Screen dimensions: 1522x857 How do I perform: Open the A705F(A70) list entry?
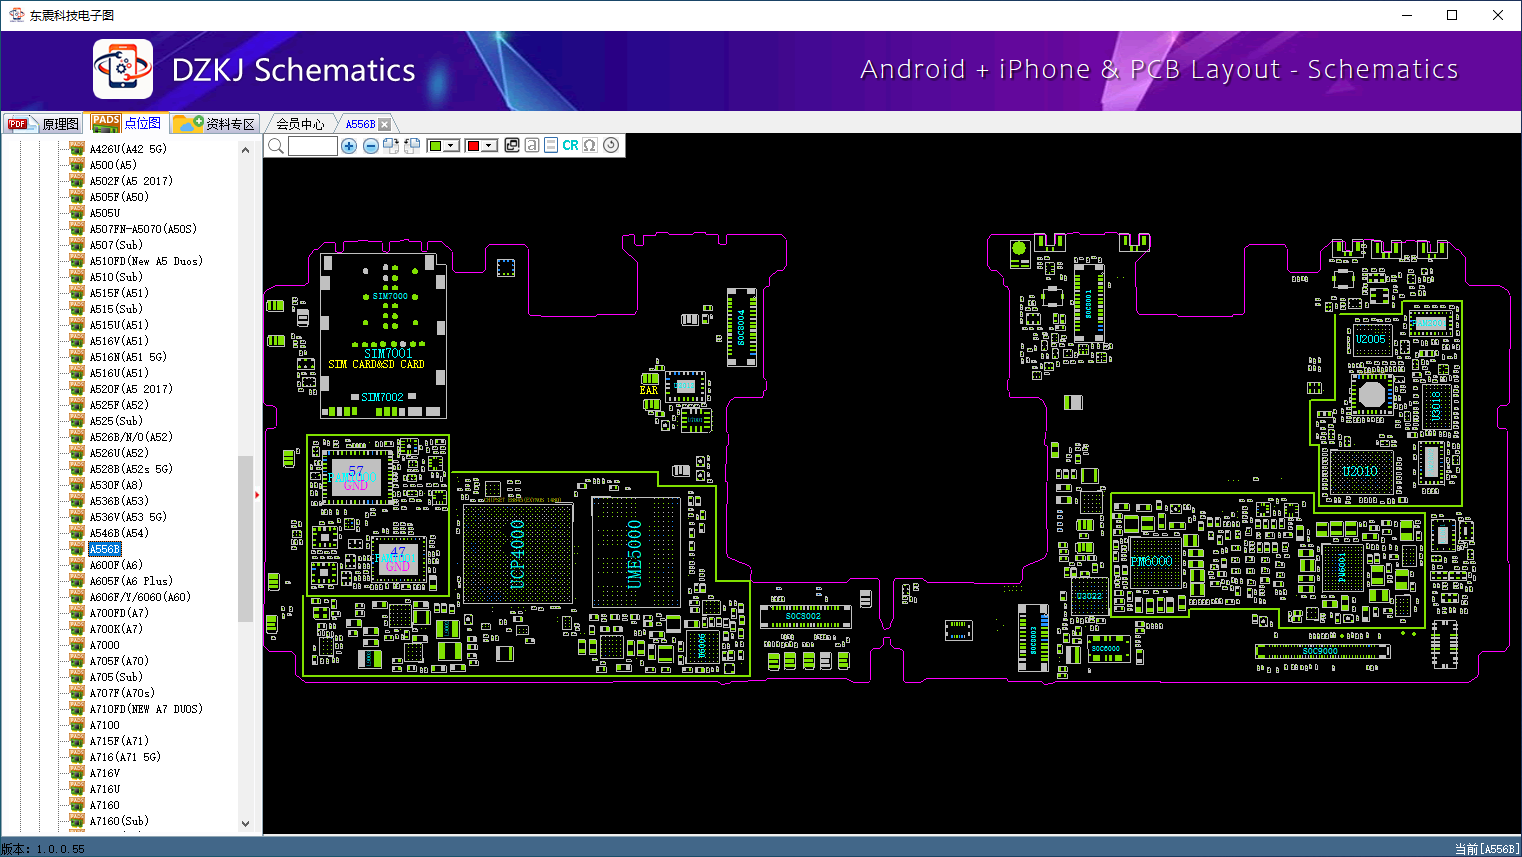[118, 661]
